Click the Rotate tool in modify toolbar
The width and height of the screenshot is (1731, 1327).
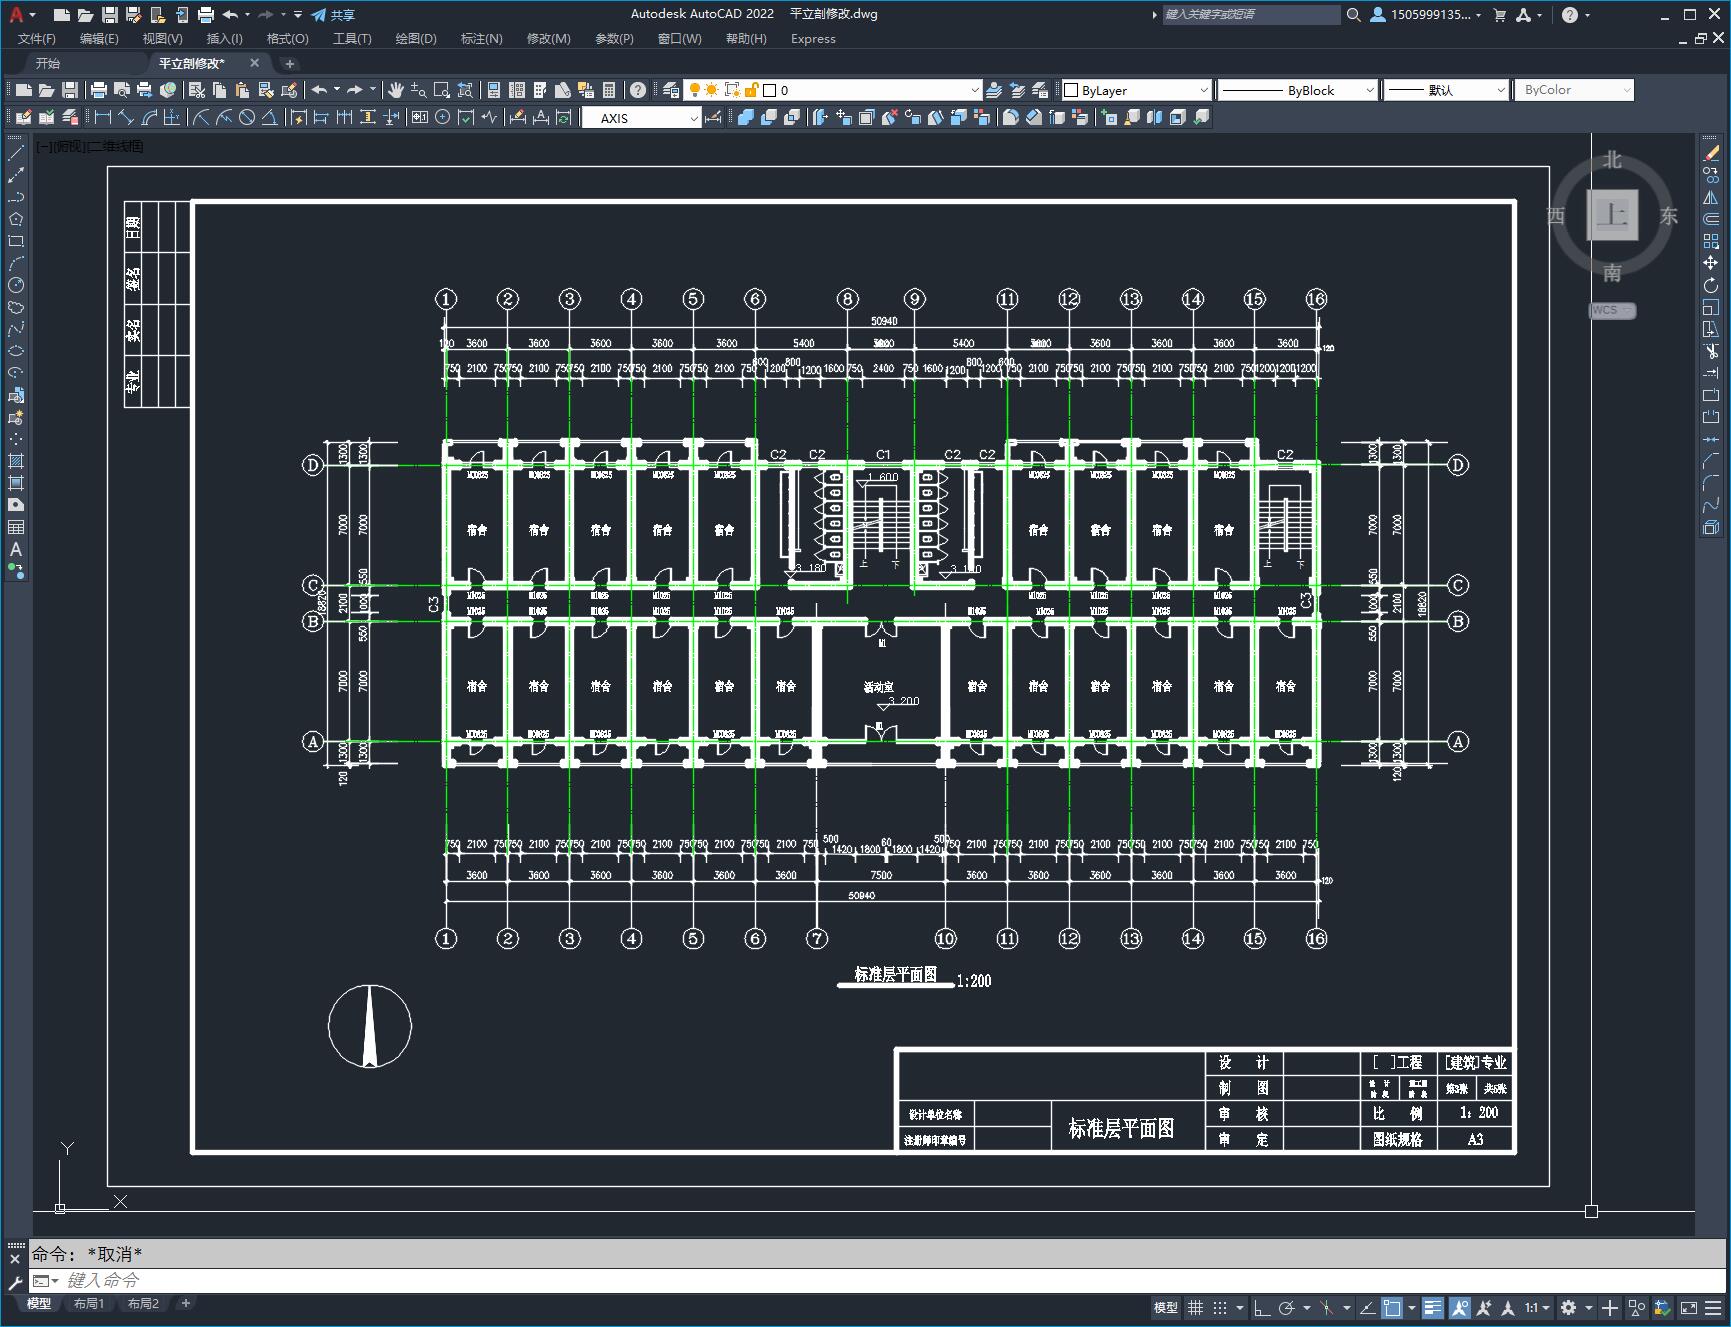[x=1711, y=285]
